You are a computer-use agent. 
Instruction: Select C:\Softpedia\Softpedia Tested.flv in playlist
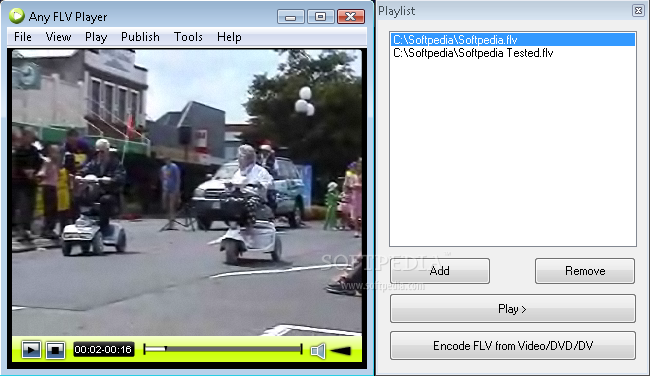512,53
